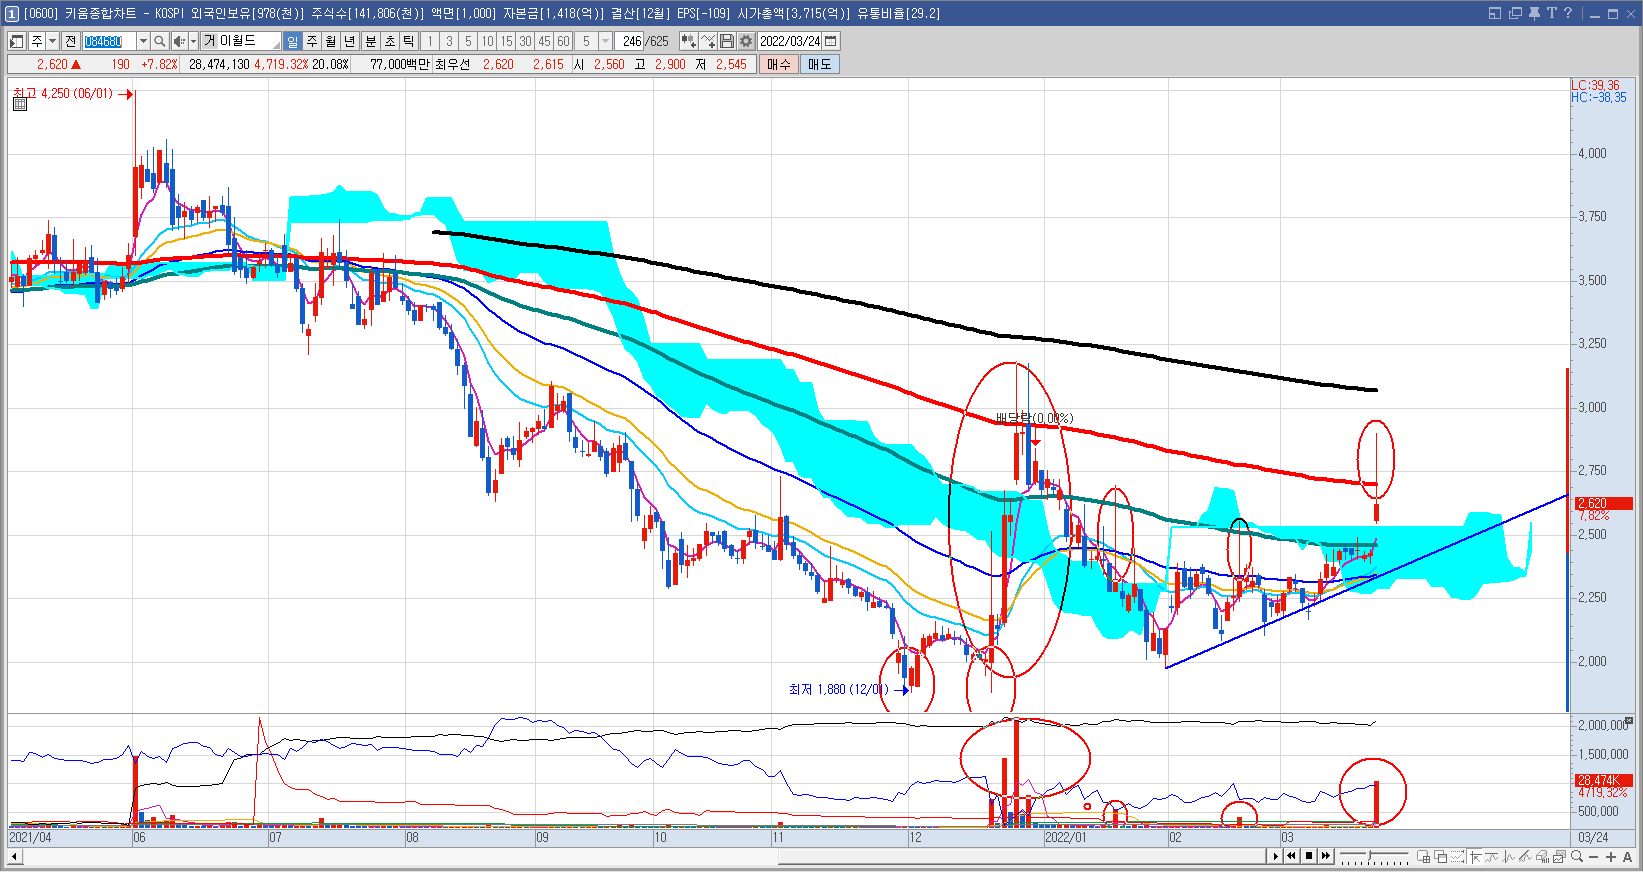This screenshot has width=1643, height=872.
Task: Click the pin-window icon in the title bar
Action: pos(1534,13)
